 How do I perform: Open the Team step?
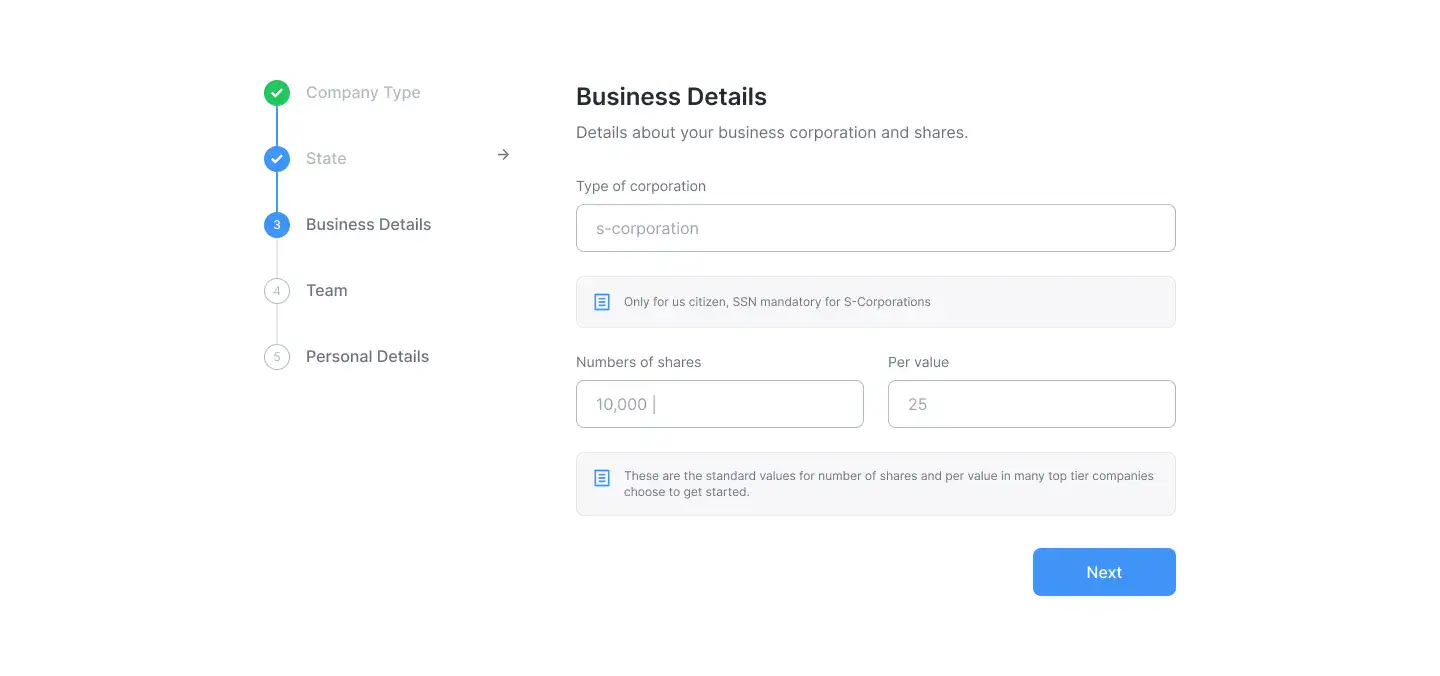(x=327, y=291)
